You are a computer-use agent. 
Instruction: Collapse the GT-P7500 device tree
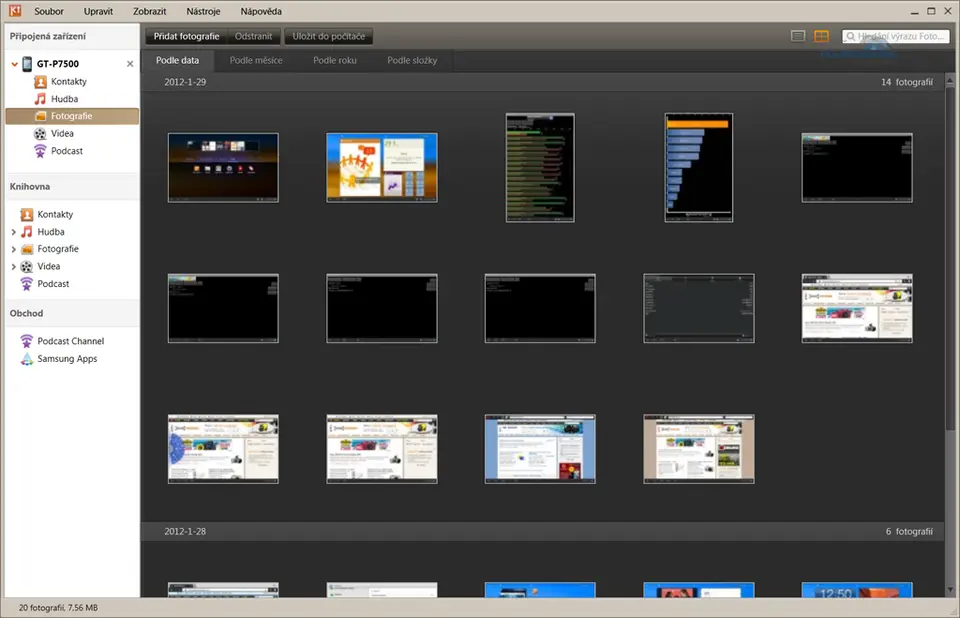[12, 64]
